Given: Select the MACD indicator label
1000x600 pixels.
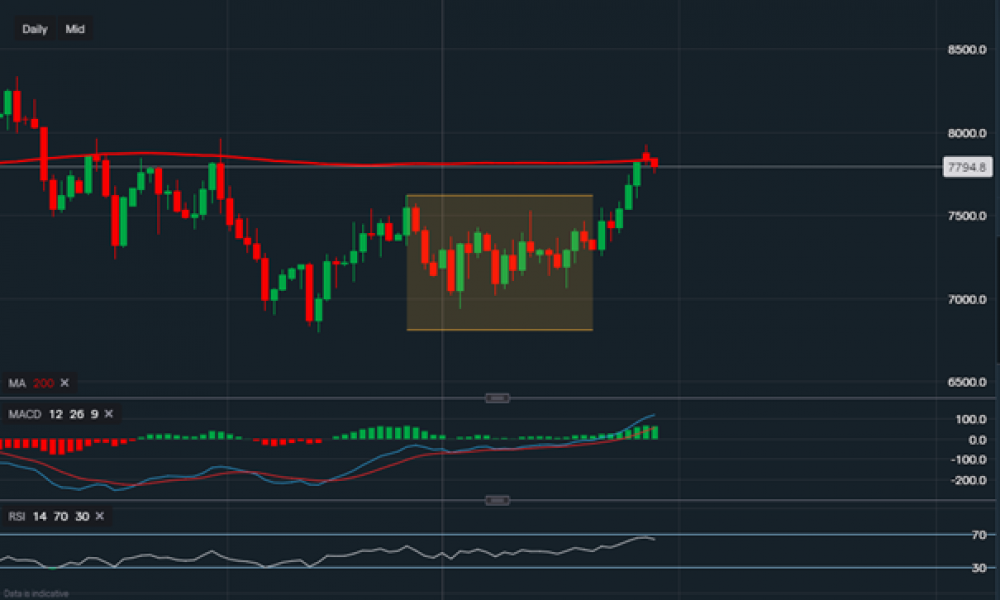Looking at the screenshot, I should [25, 413].
